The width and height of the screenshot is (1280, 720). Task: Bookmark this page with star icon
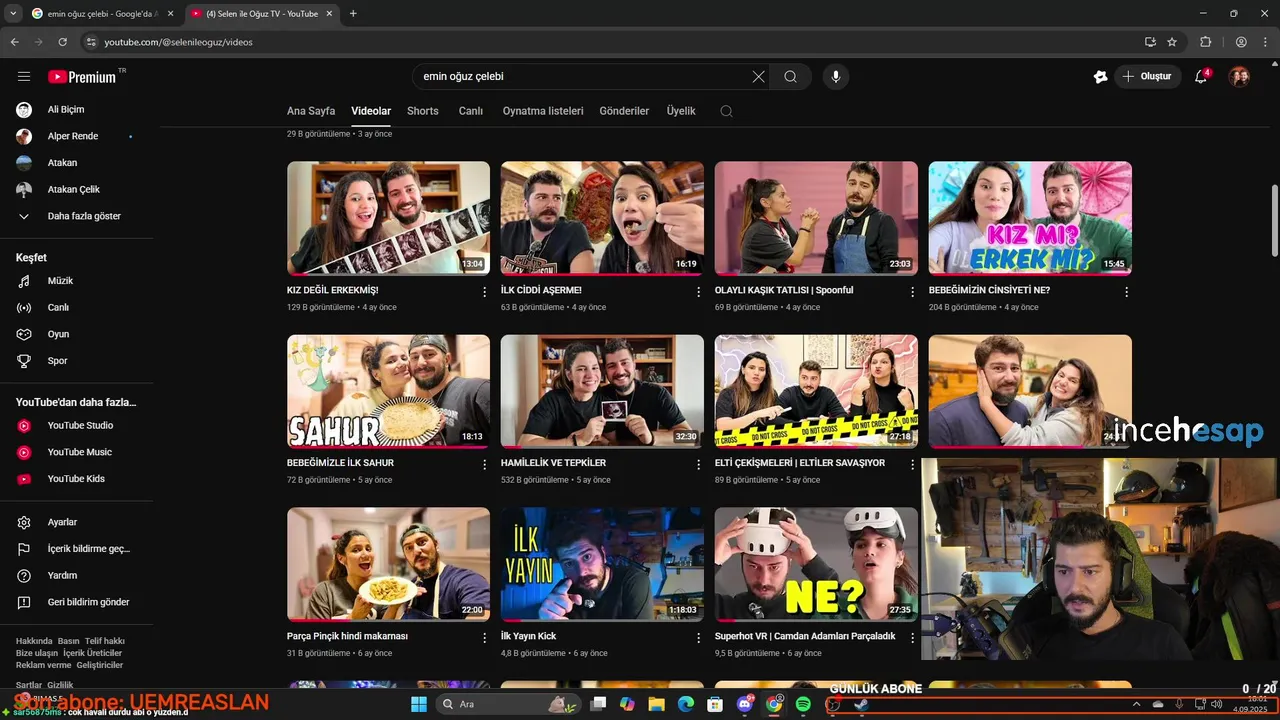[x=1172, y=42]
